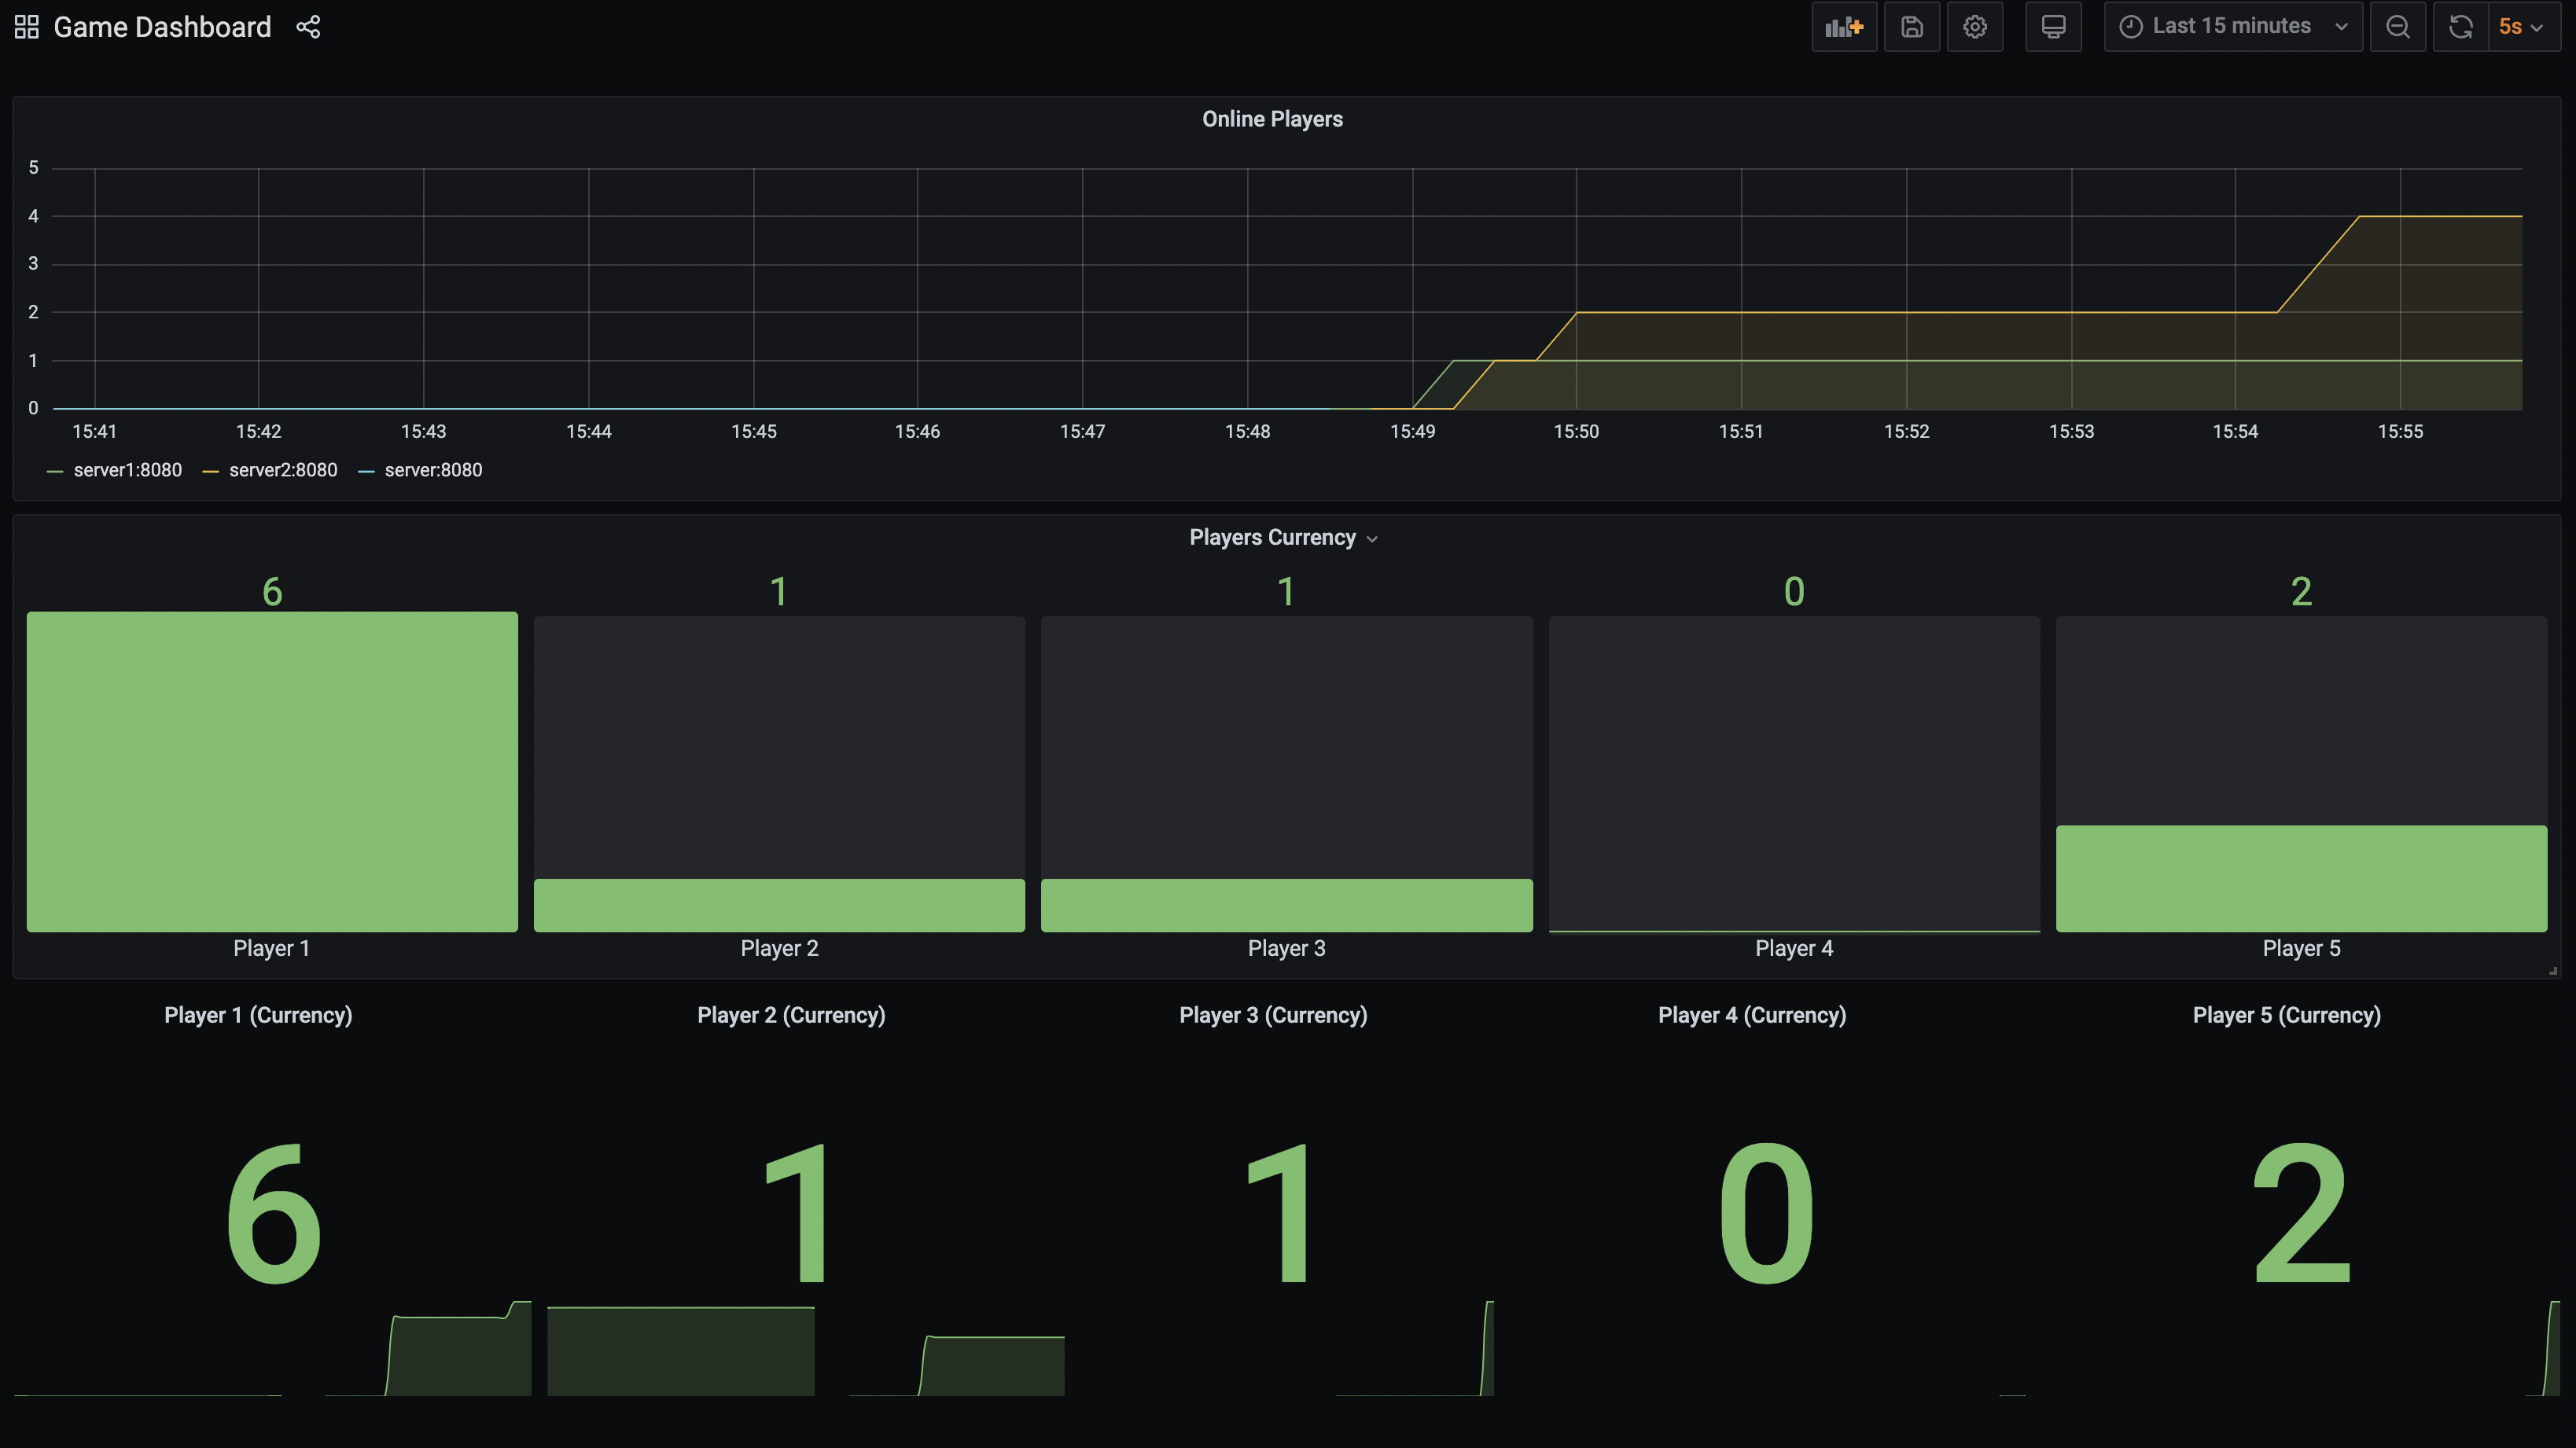Toggle server:8080 series on graph
The height and width of the screenshot is (1448, 2576).
[432, 470]
